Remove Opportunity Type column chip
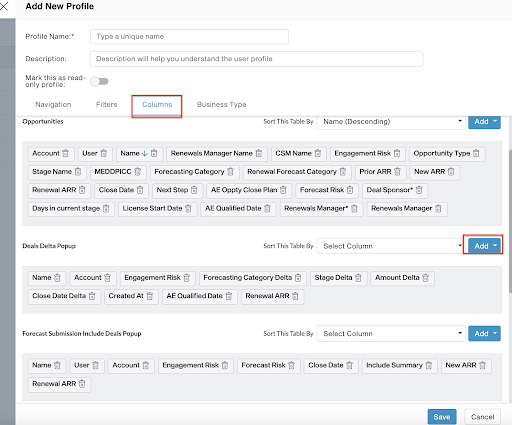The height and width of the screenshot is (425, 512). pyautogui.click(x=476, y=153)
